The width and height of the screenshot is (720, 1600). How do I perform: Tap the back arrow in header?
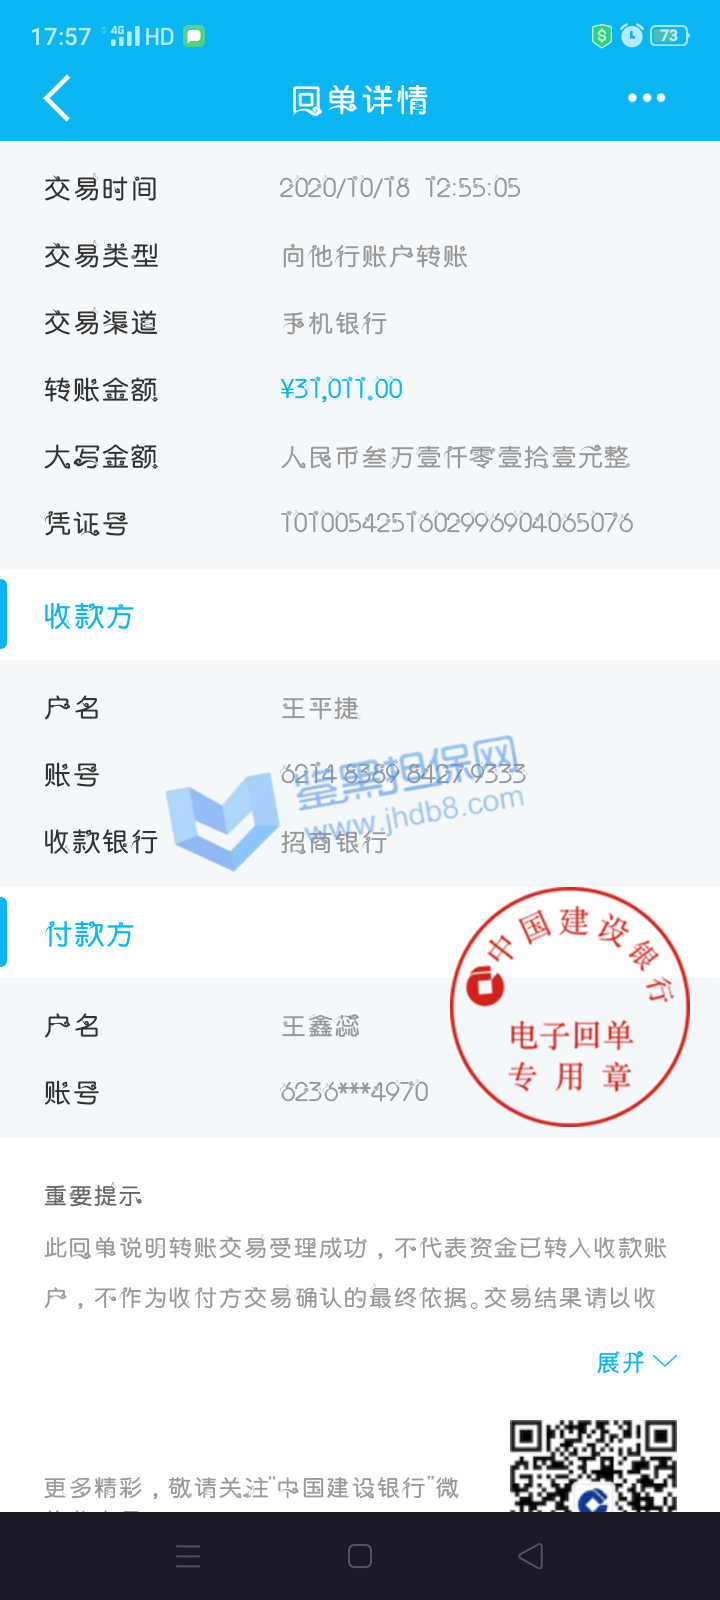coord(57,98)
